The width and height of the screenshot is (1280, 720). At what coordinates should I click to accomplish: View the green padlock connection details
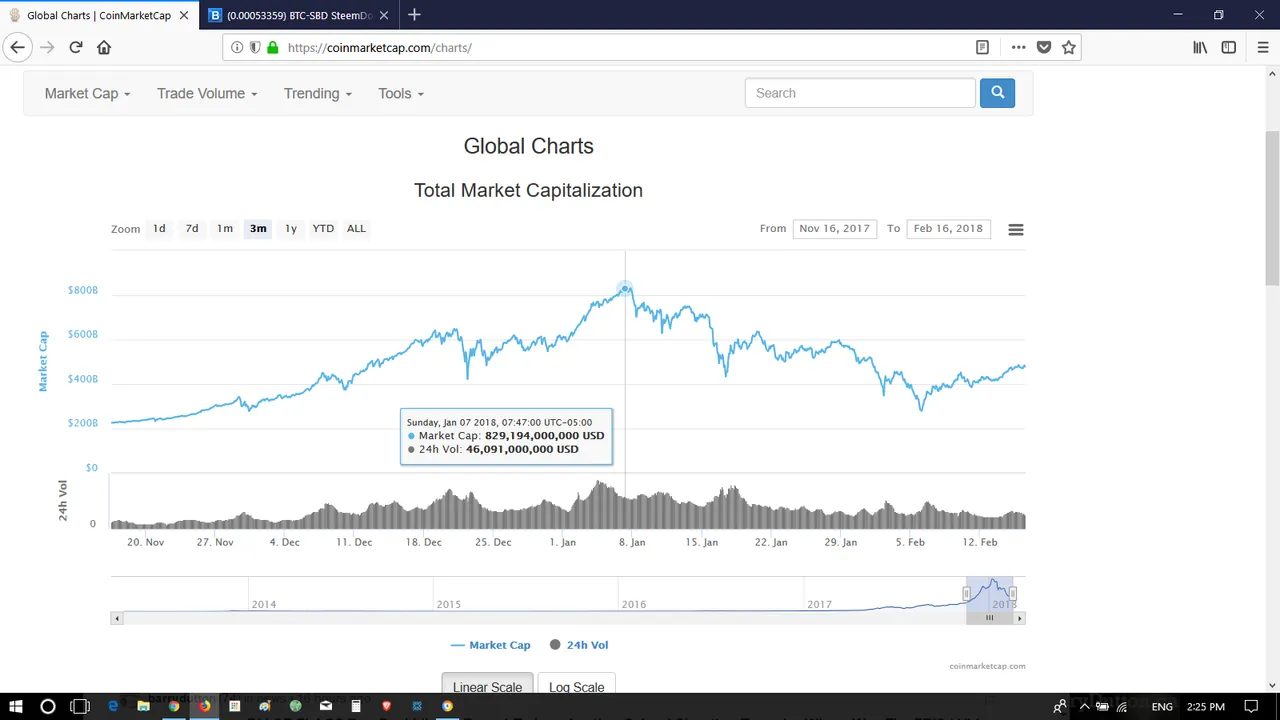coord(272,47)
